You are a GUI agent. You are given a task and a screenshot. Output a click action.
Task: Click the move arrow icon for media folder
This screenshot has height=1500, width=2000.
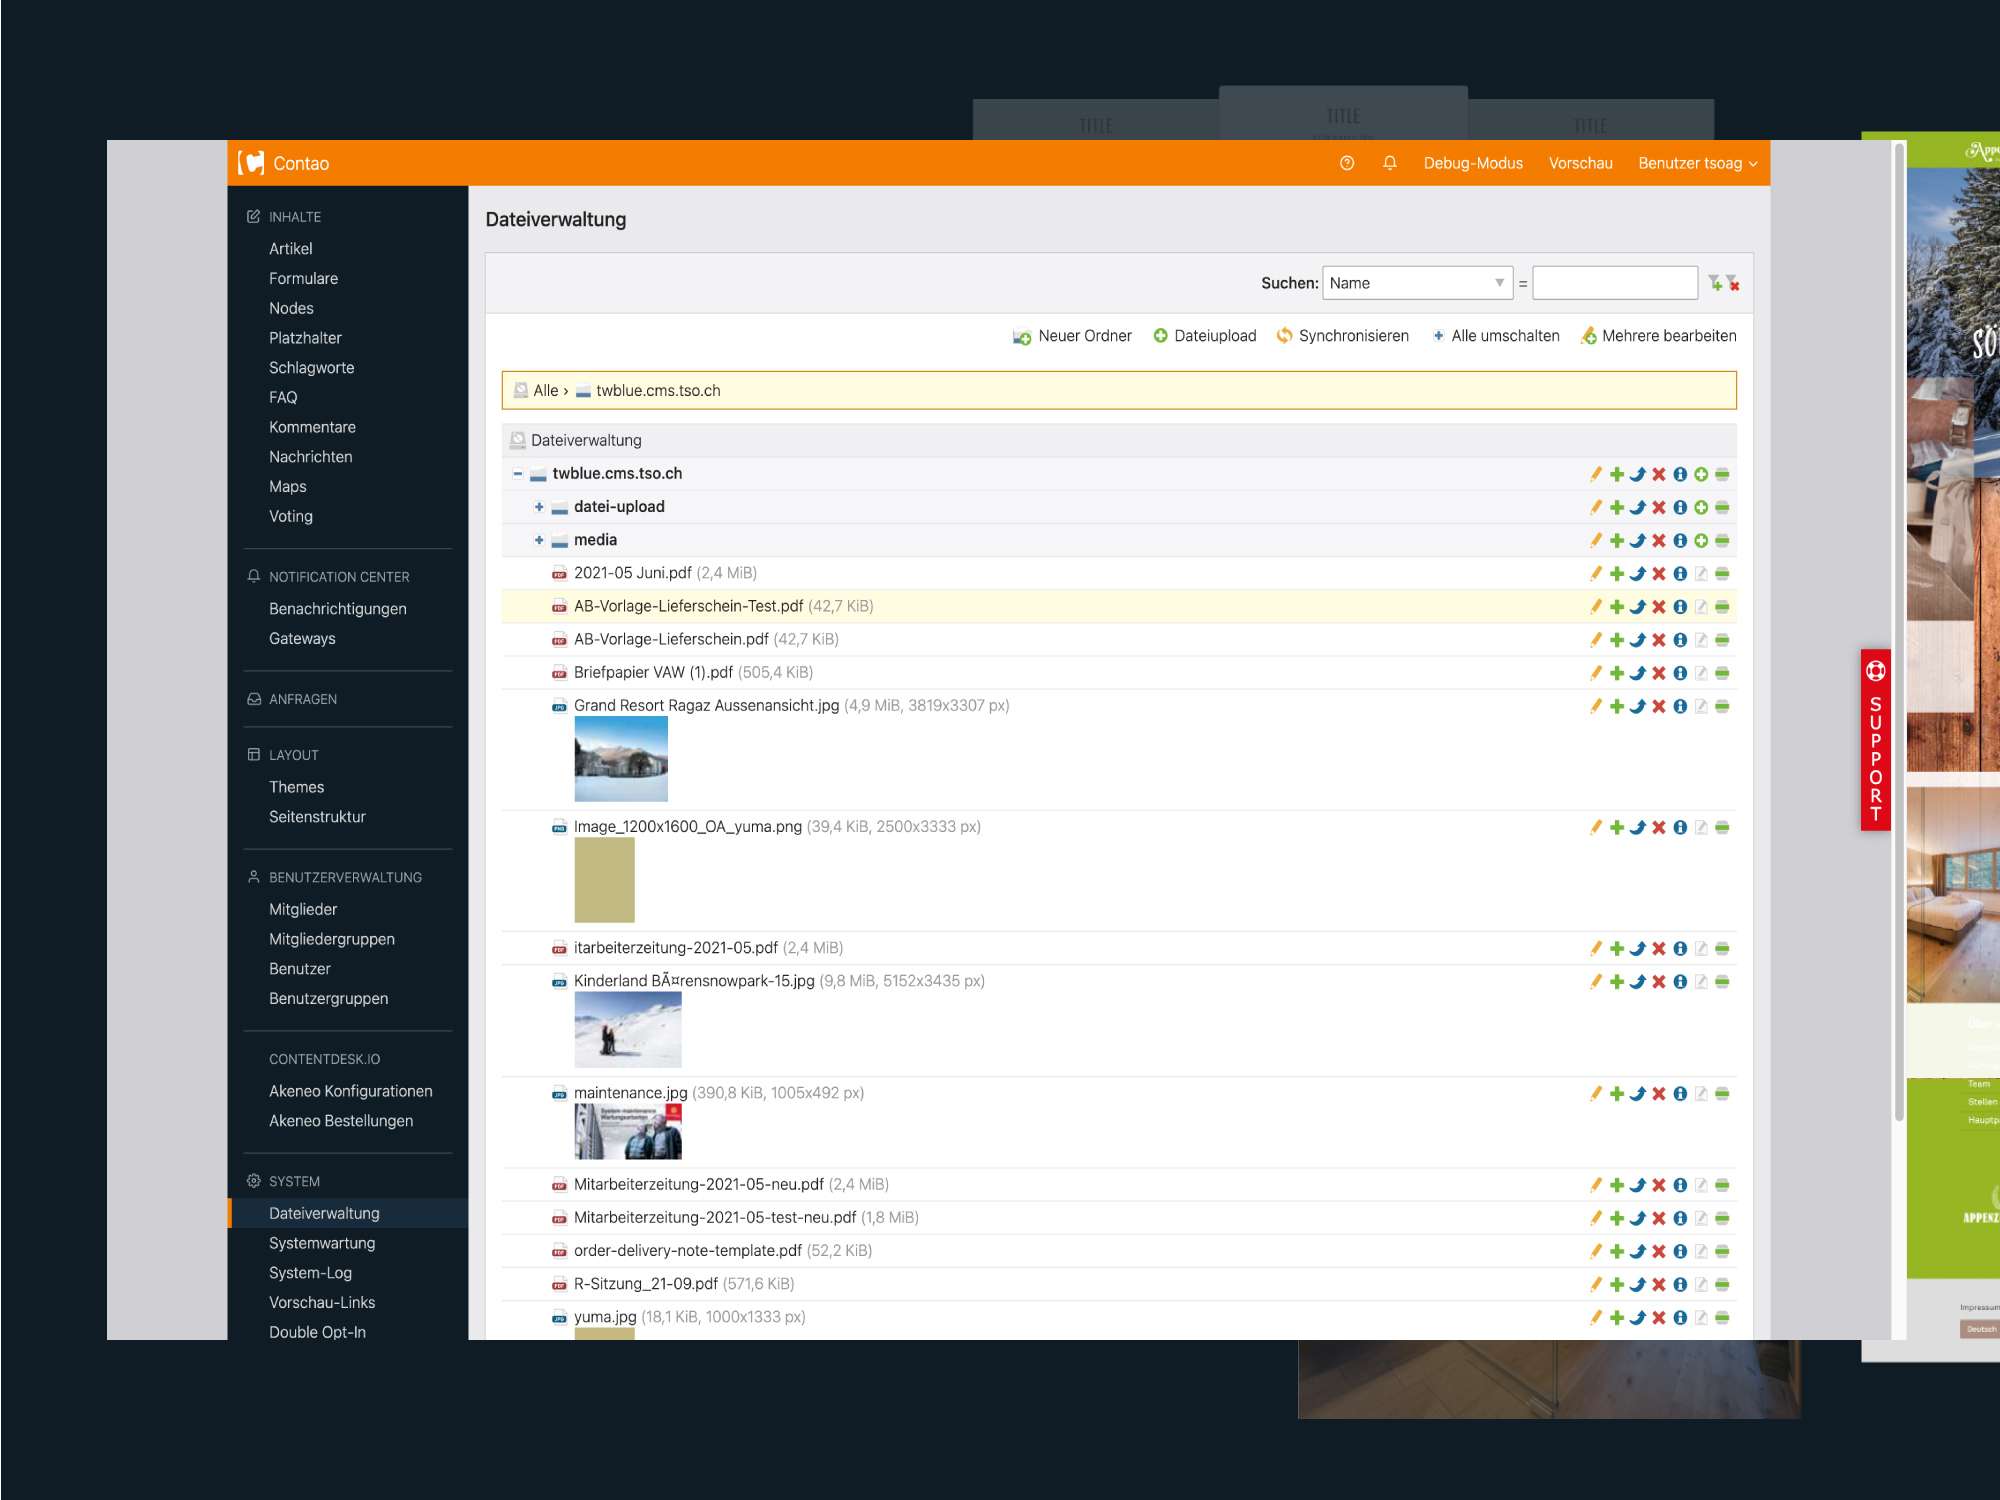pyautogui.click(x=1638, y=540)
